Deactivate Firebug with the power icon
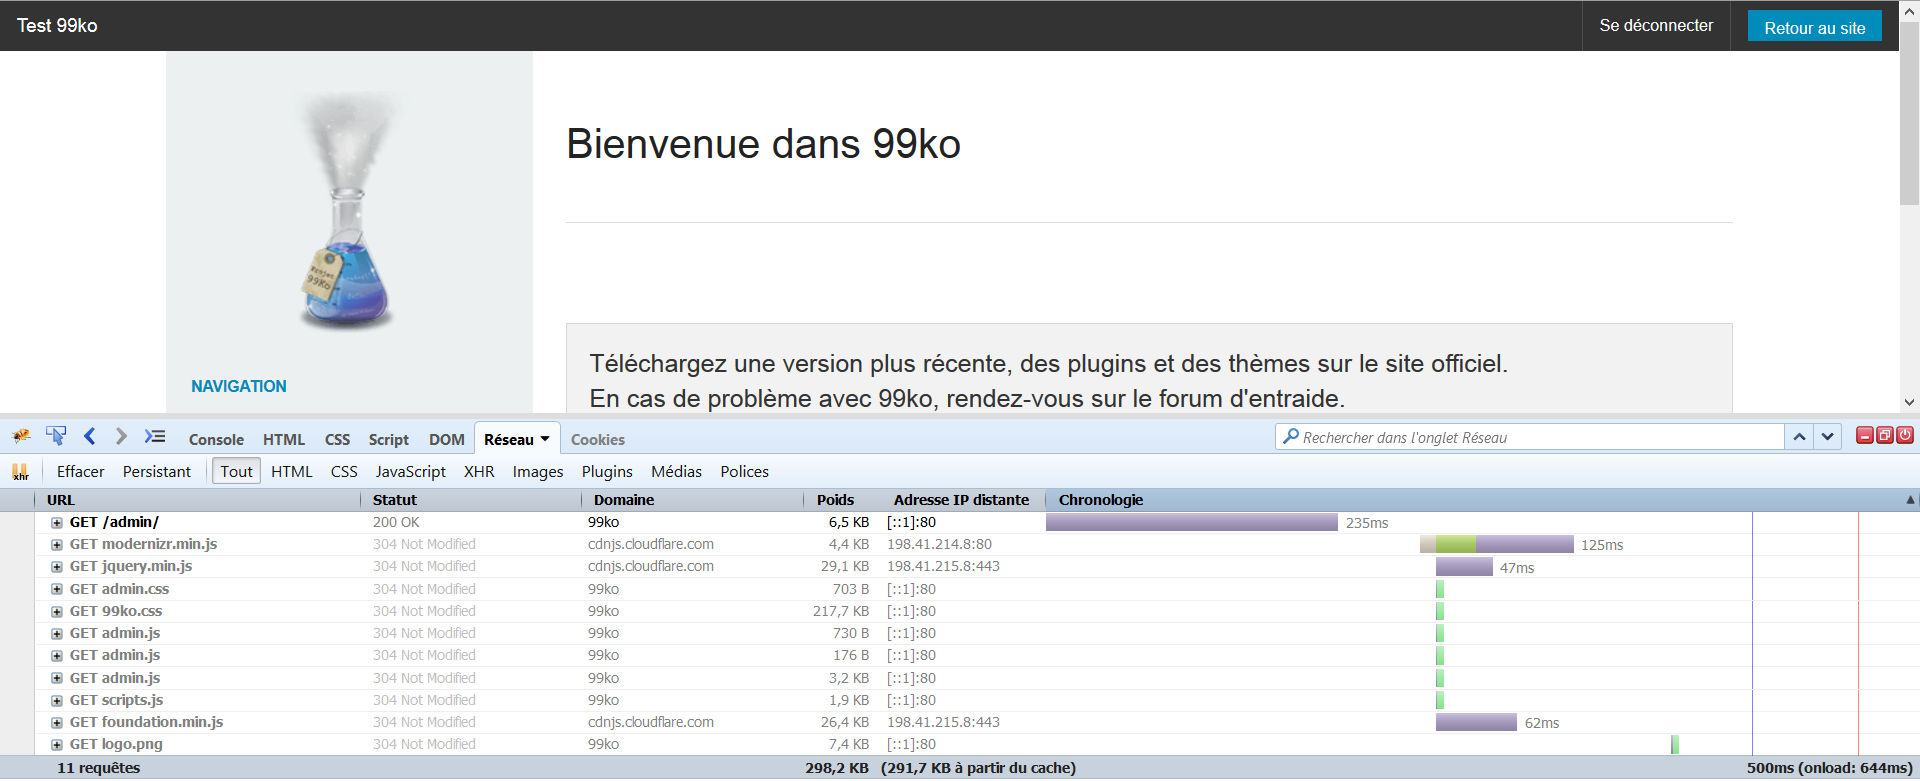The image size is (1920, 781). pyautogui.click(x=1905, y=435)
